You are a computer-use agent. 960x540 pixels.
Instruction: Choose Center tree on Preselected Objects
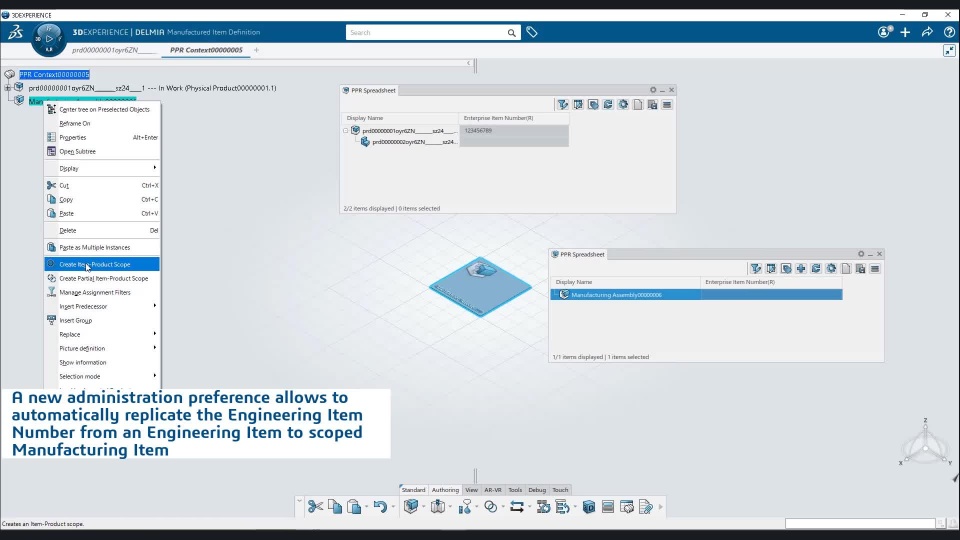(x=102, y=110)
